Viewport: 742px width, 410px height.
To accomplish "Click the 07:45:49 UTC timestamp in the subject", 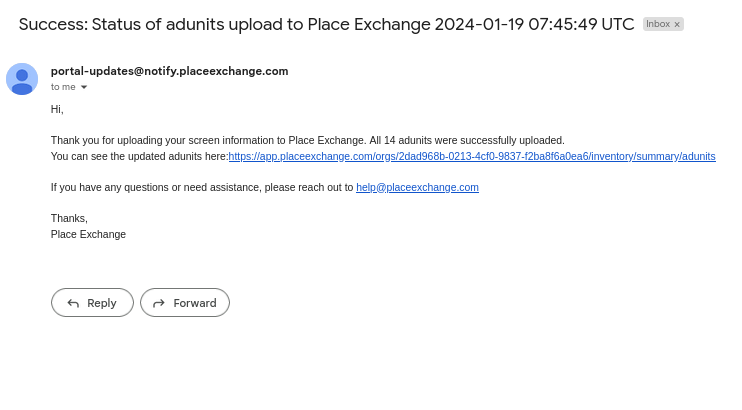I will pyautogui.click(x=581, y=24).
